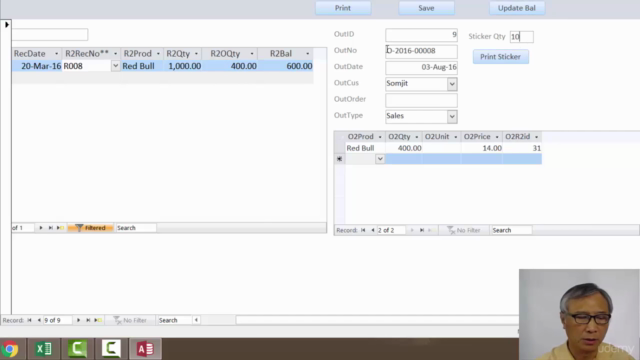Open O2Price column filter arrow
The height and width of the screenshot is (360, 640).
[497, 137]
